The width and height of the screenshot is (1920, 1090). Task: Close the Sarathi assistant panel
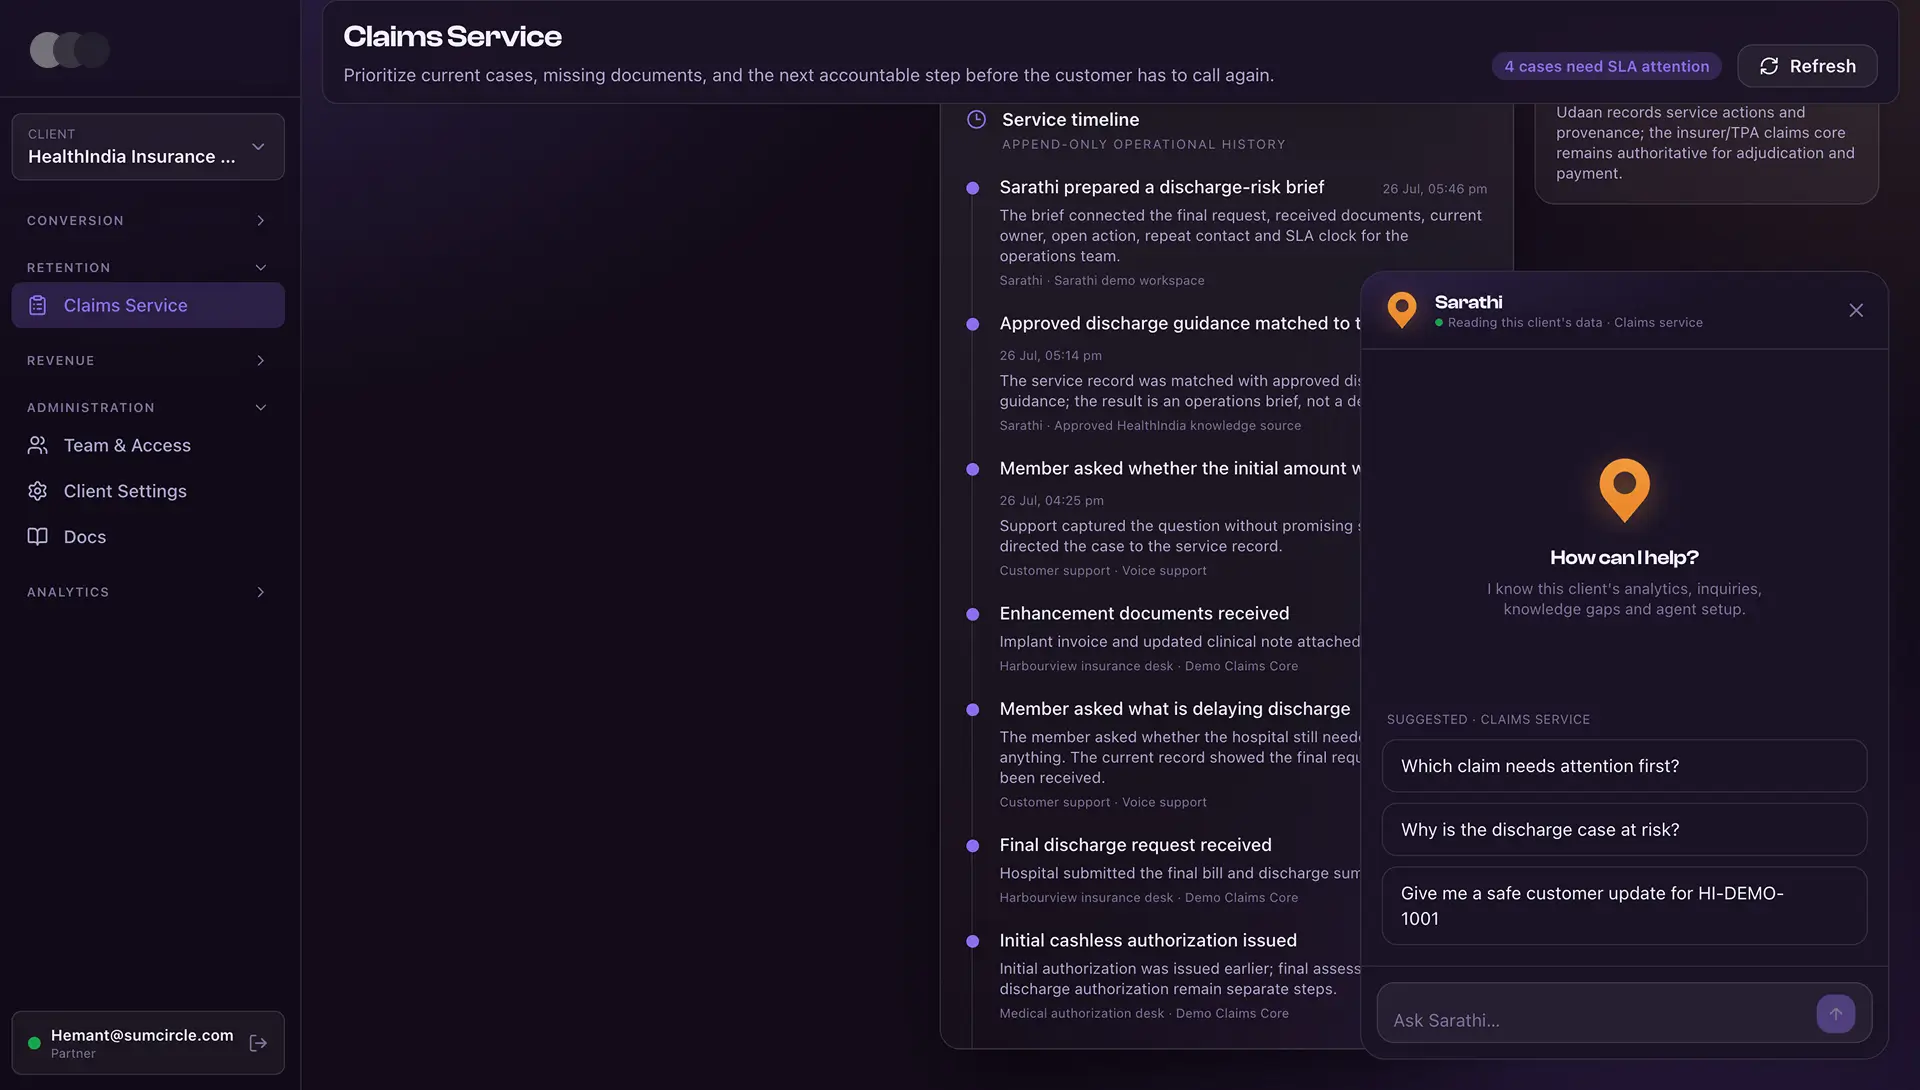pyautogui.click(x=1856, y=310)
